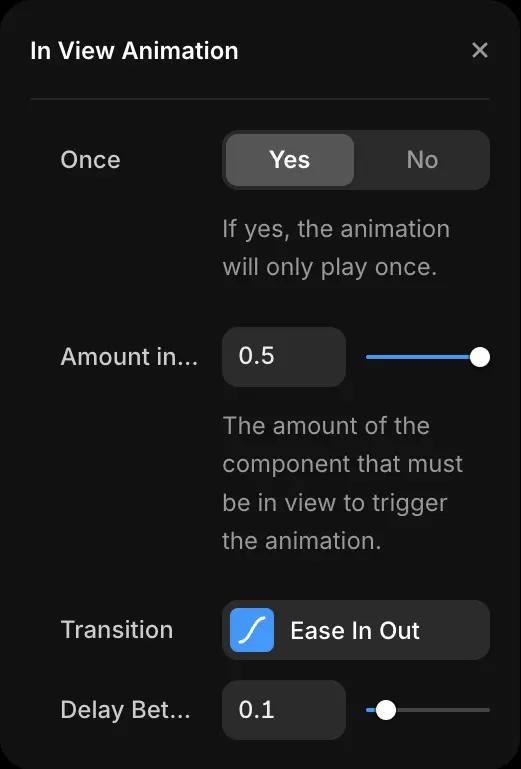Viewport: 521px width, 769px height.
Task: Click the 'must be in view to trigger' description
Action: (342, 483)
